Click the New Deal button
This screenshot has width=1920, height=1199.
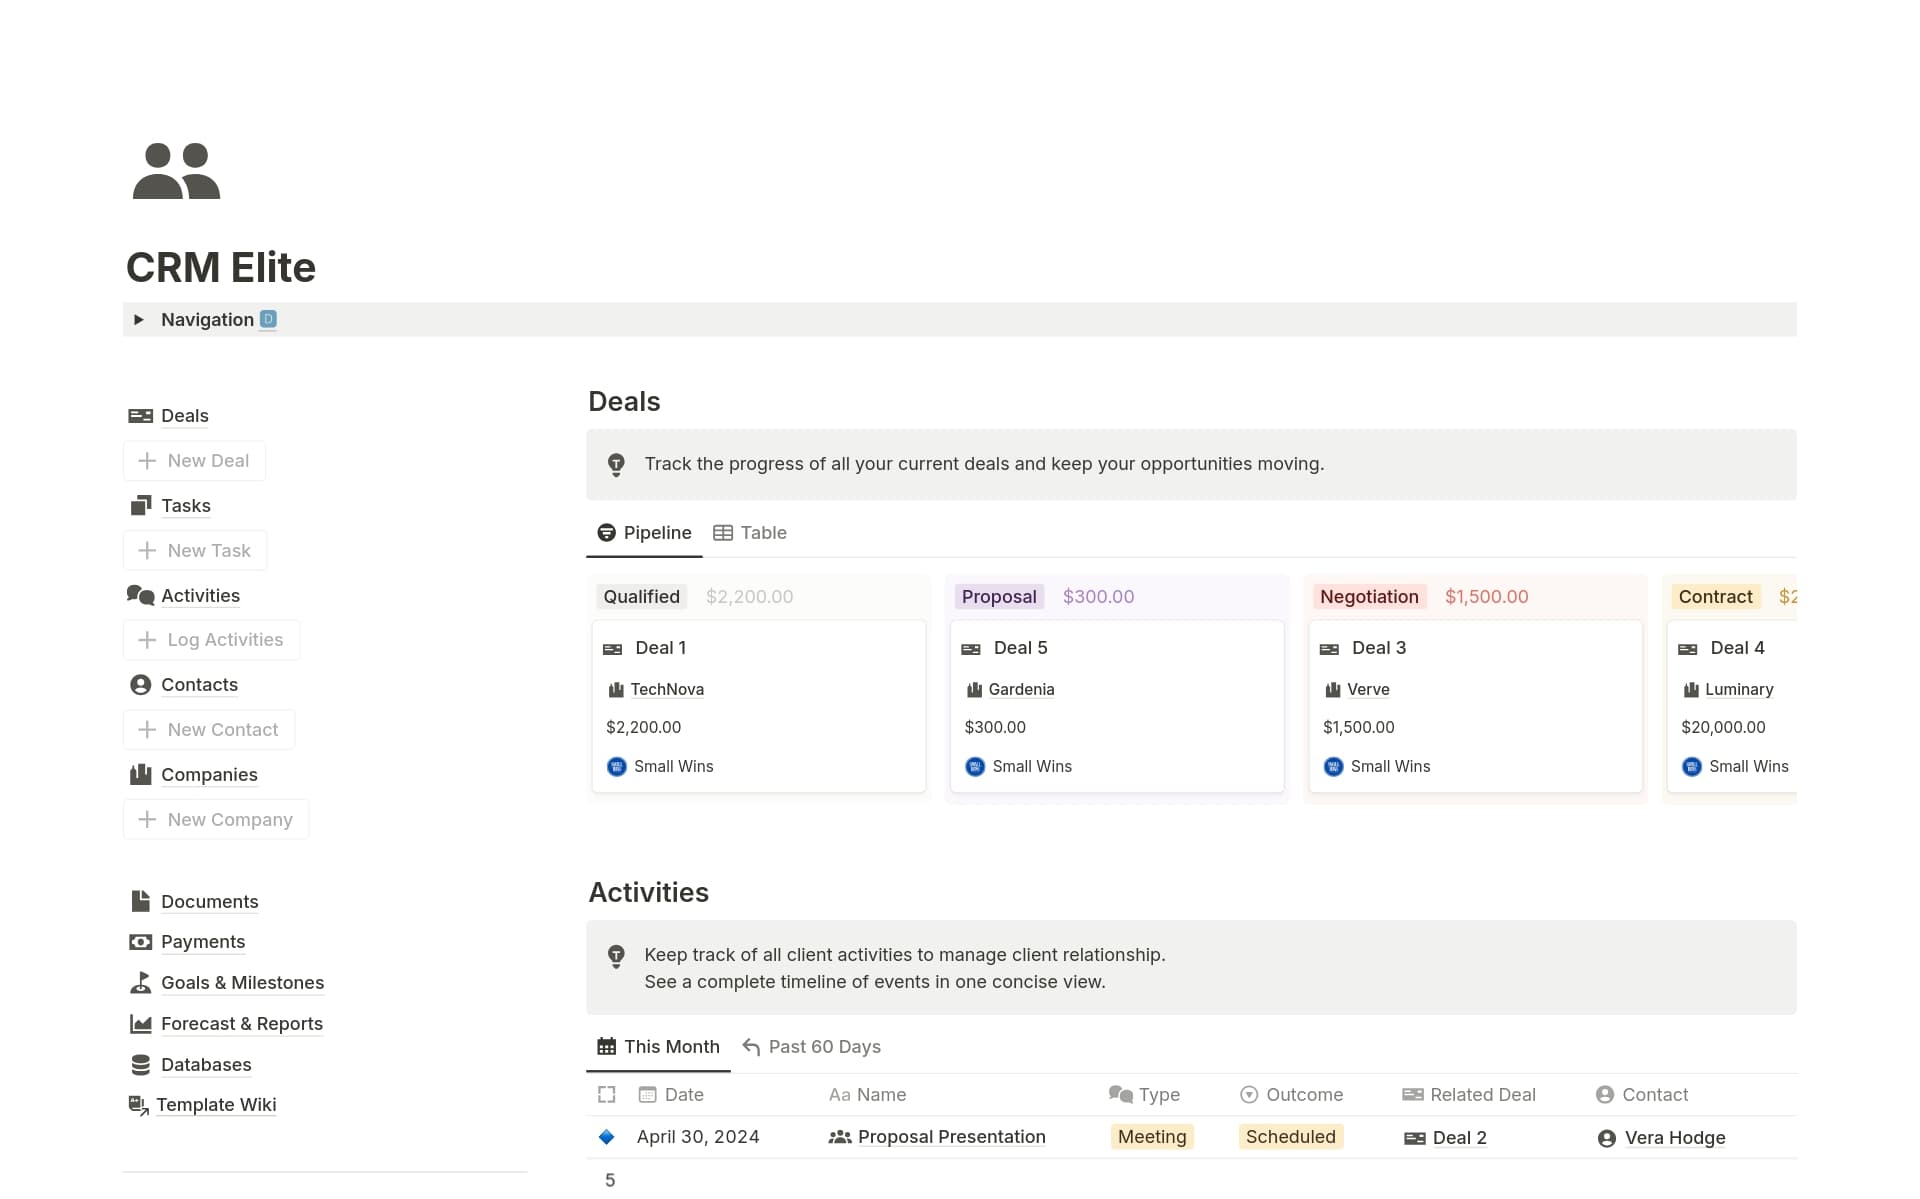coord(195,461)
